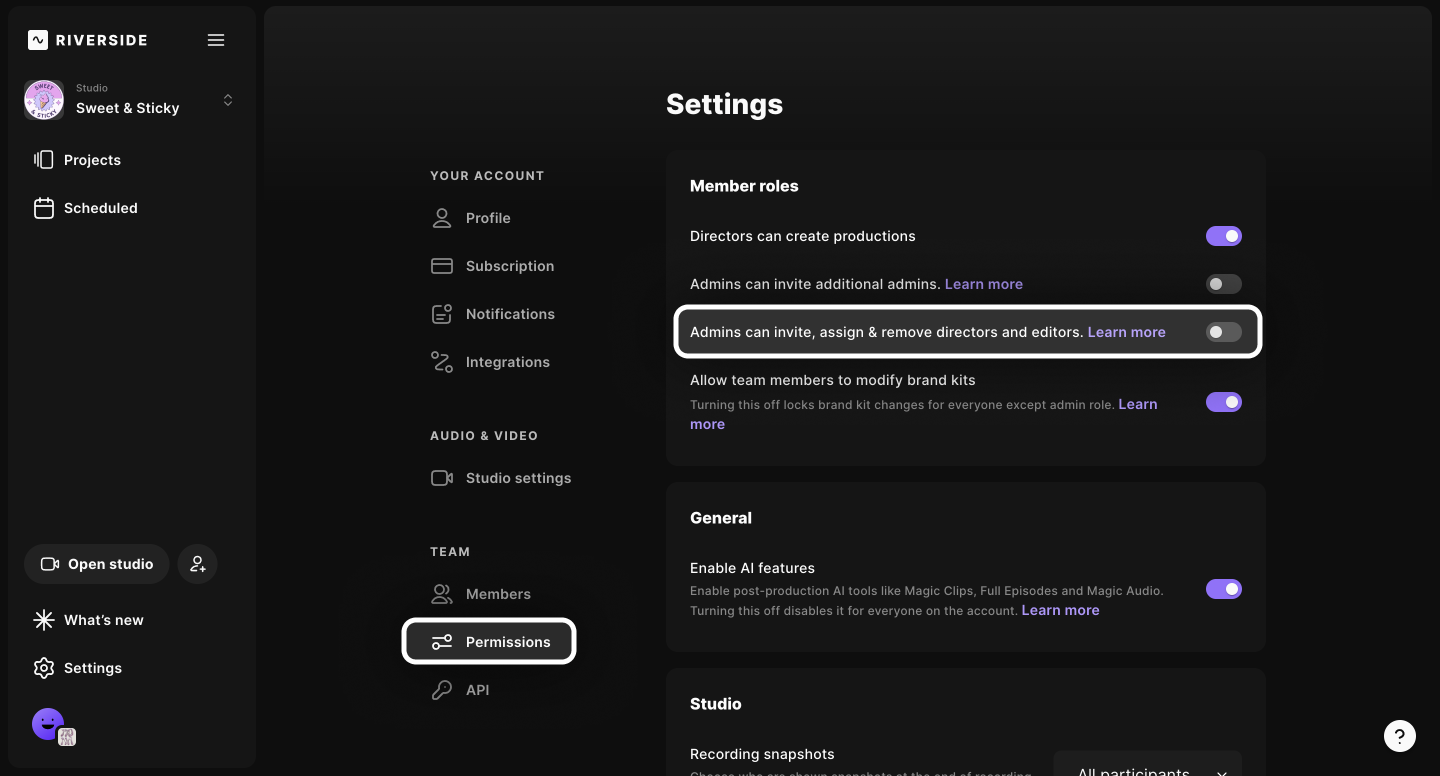Screen dimensions: 1440x776
Task: Disable Directors can create productions toggle
Action: (1223, 236)
